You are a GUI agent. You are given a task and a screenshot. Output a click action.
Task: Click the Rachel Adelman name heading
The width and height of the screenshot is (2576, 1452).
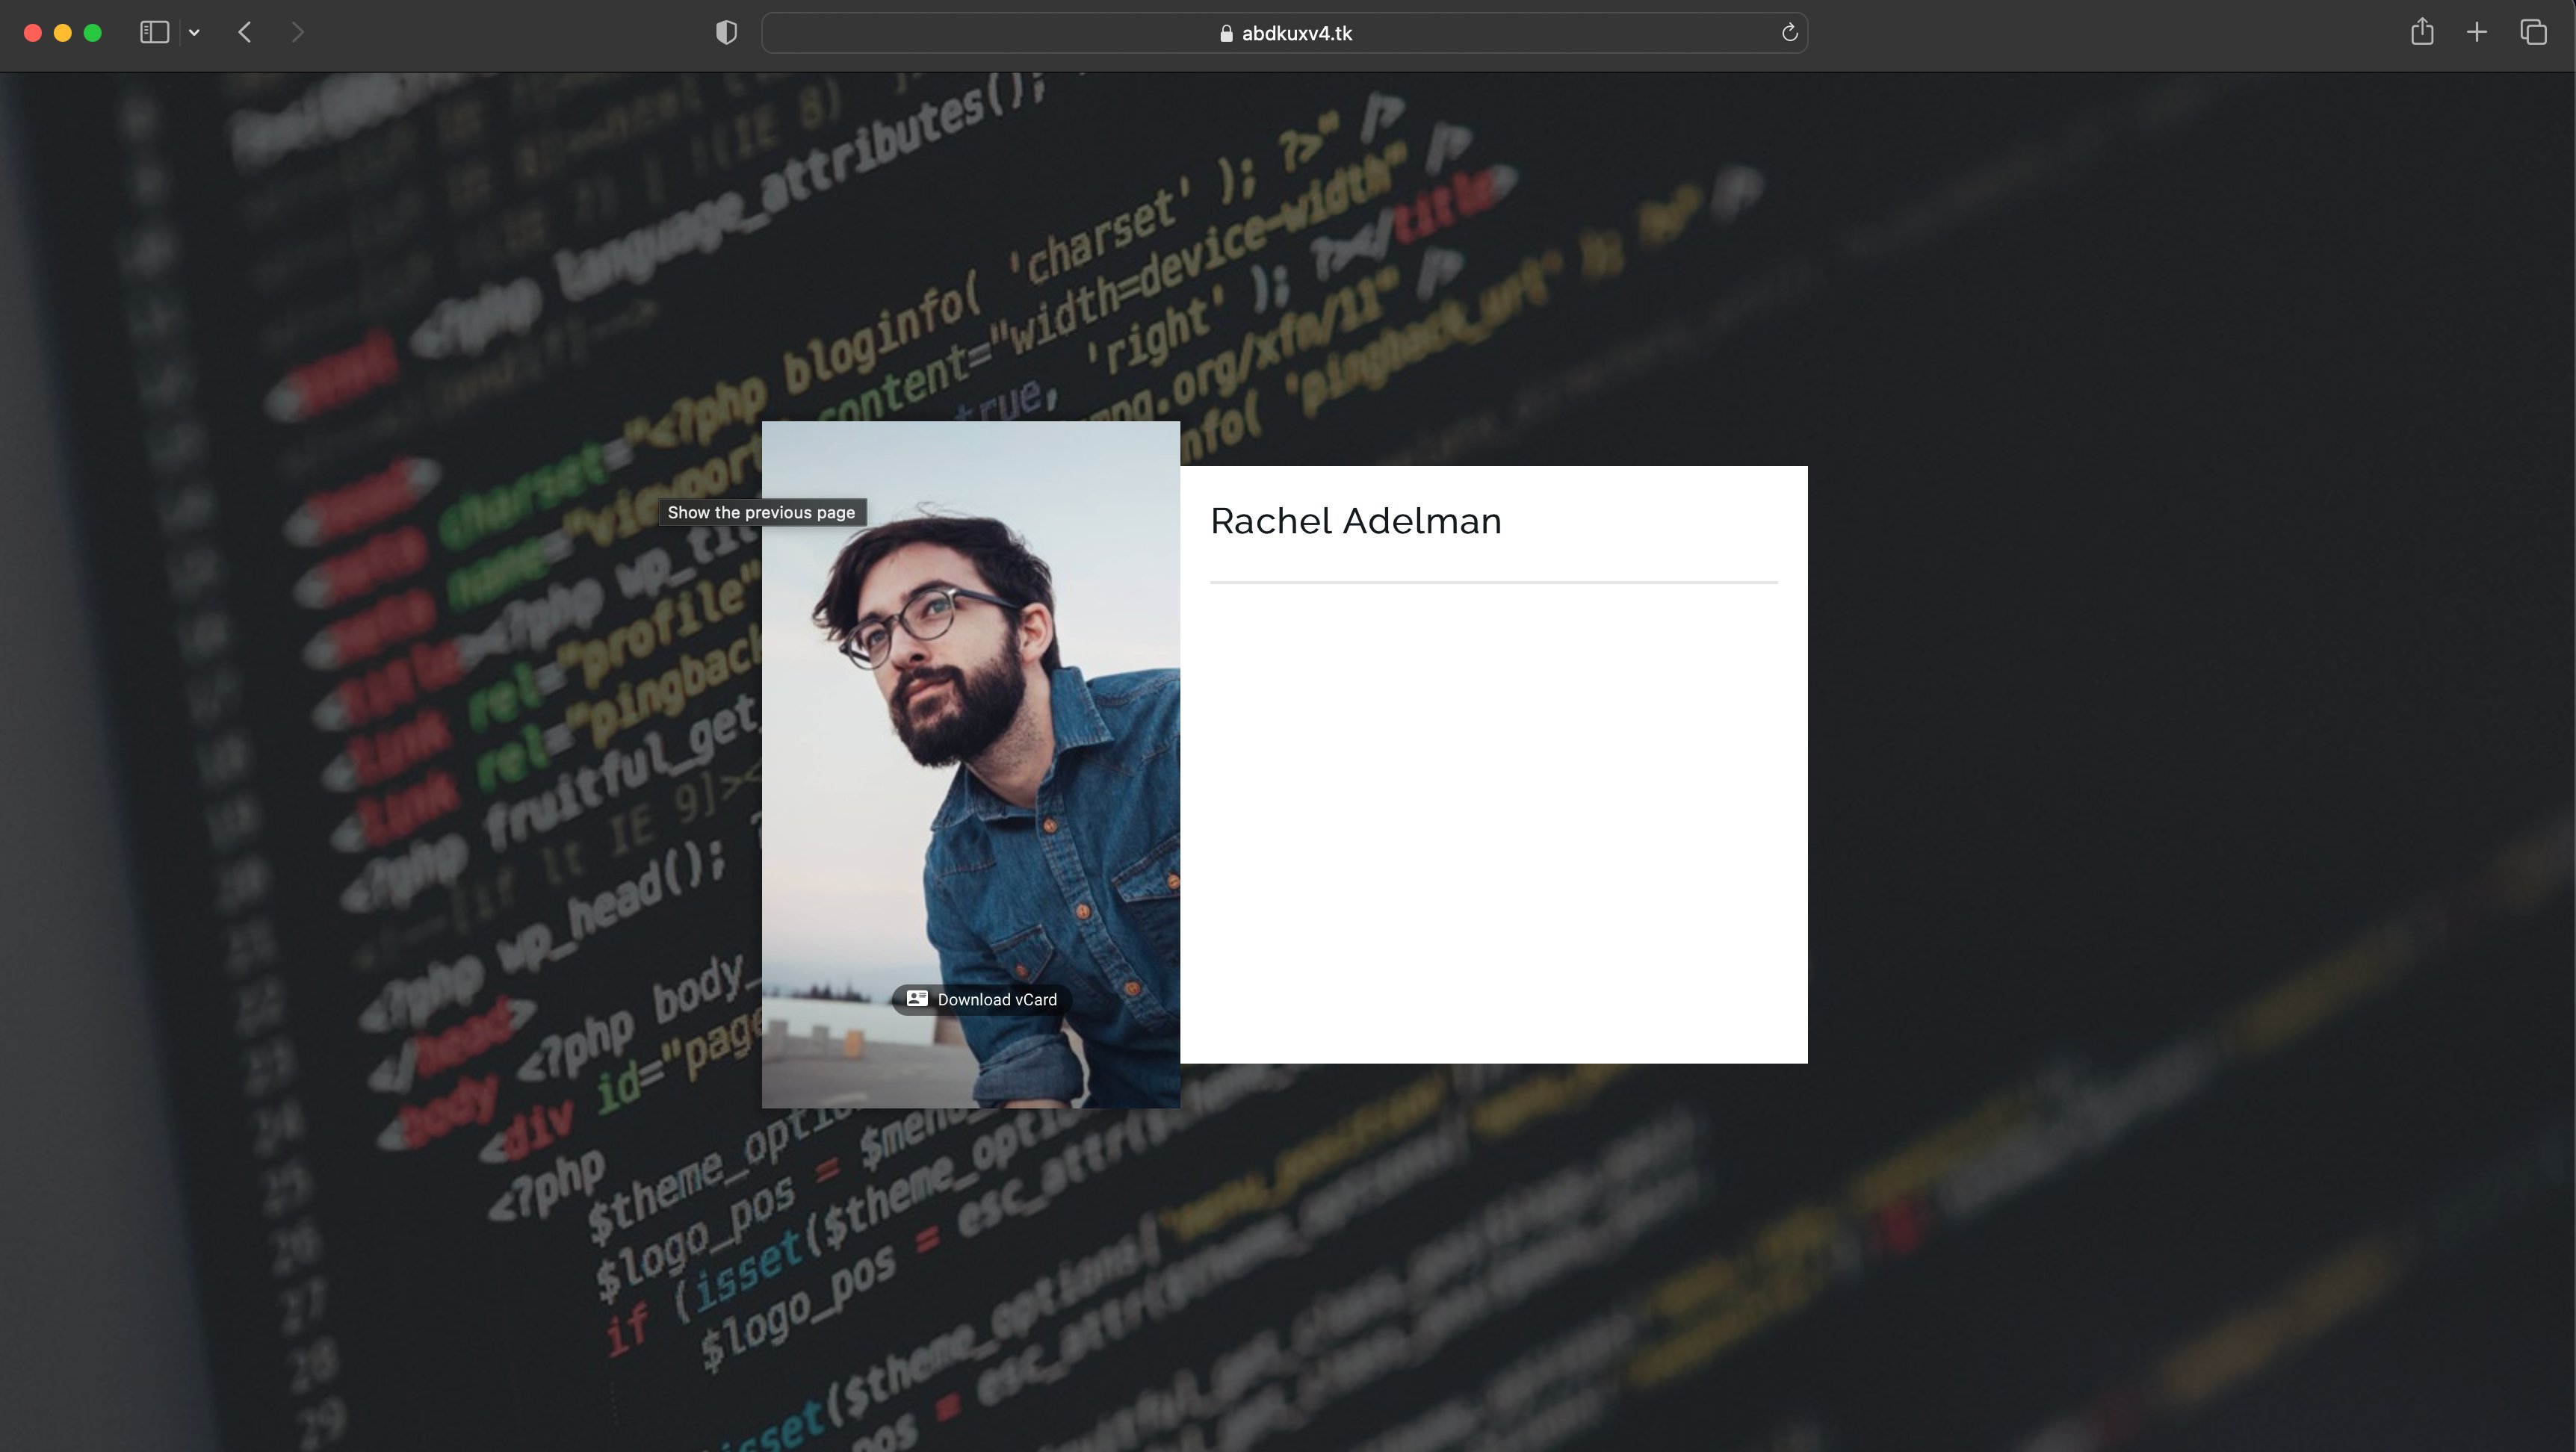coord(1355,521)
